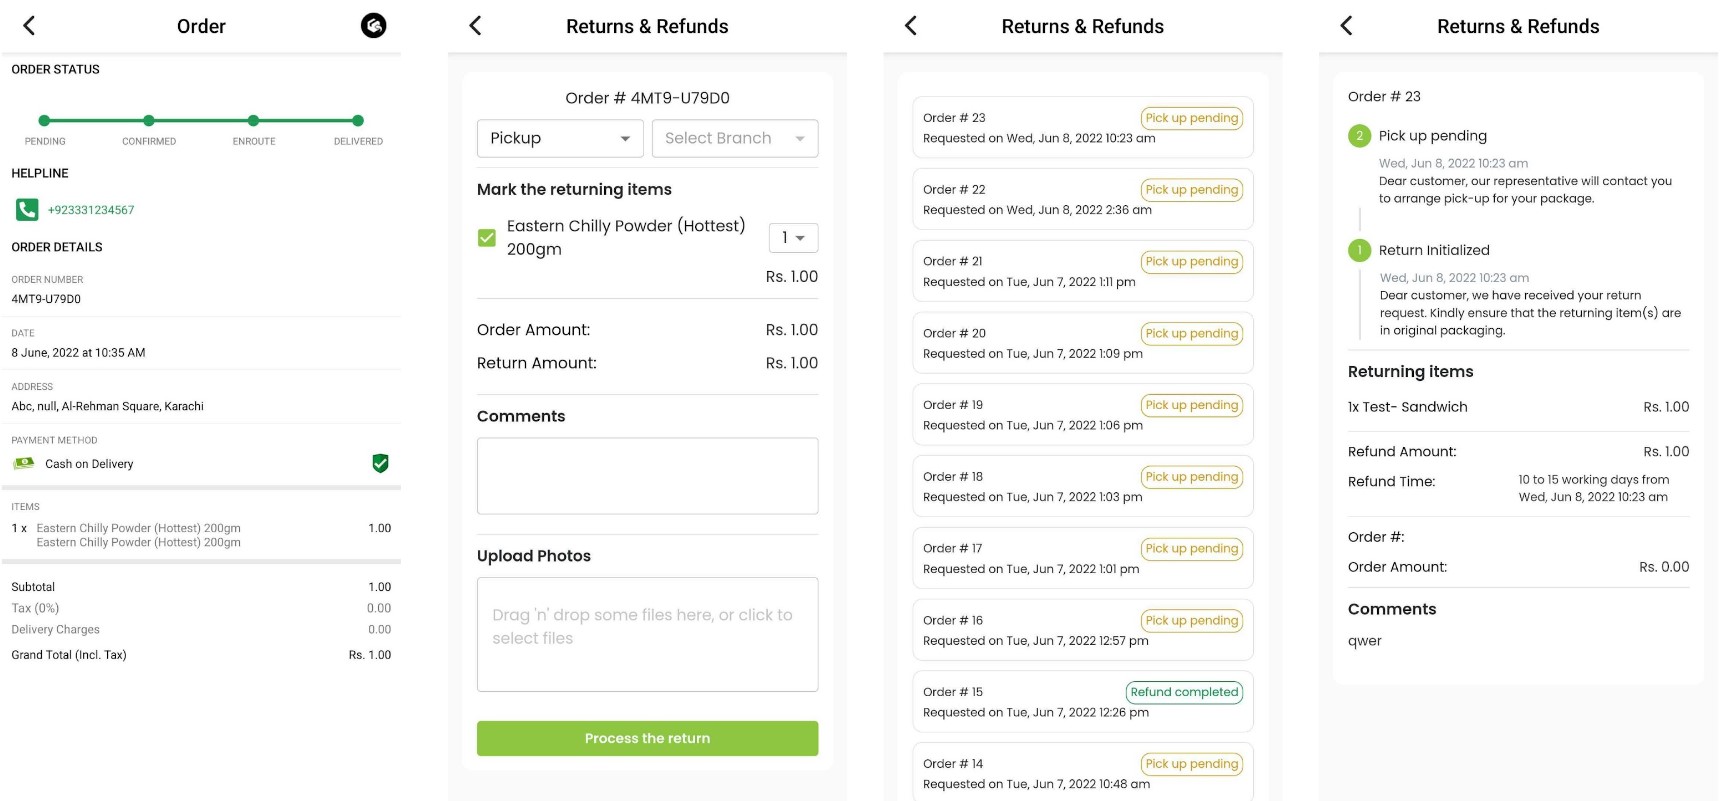Go back from the Pickup return form
The width and height of the screenshot is (1721, 801).
(476, 26)
